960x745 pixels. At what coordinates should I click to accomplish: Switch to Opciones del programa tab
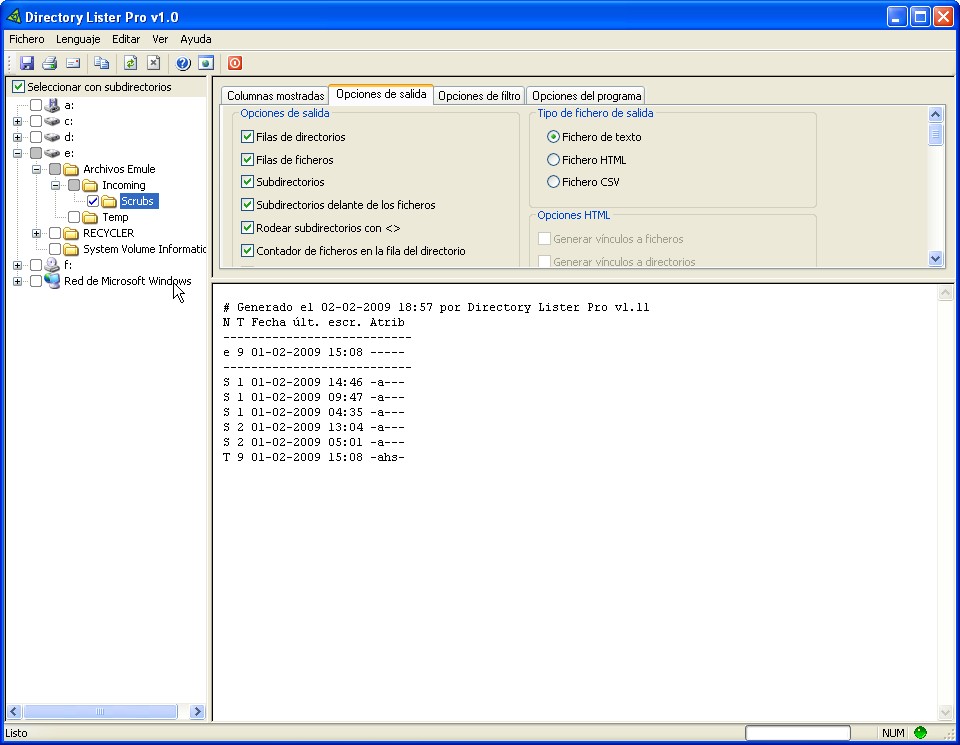tap(586, 96)
